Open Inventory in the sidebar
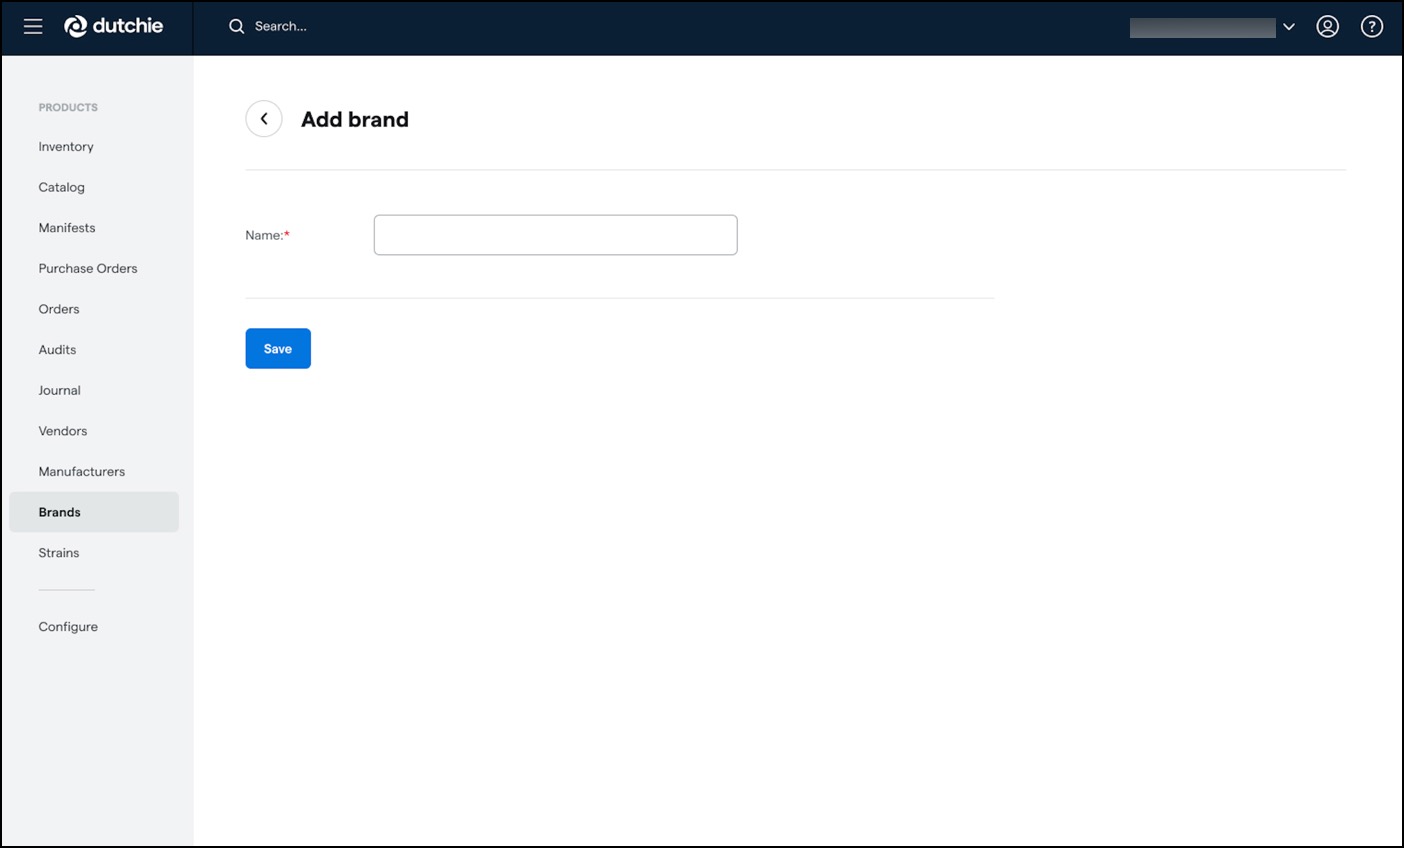Screen dimensions: 1404x848 coord(66,147)
